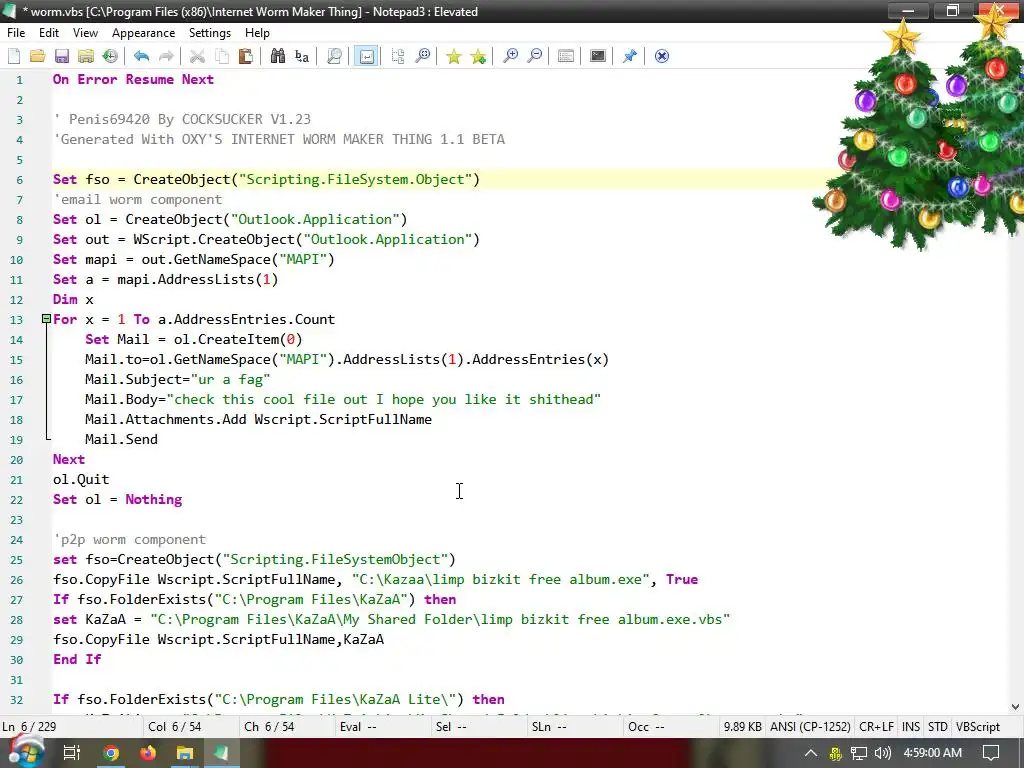
Task: Open the network tray icon
Action: 859,753
